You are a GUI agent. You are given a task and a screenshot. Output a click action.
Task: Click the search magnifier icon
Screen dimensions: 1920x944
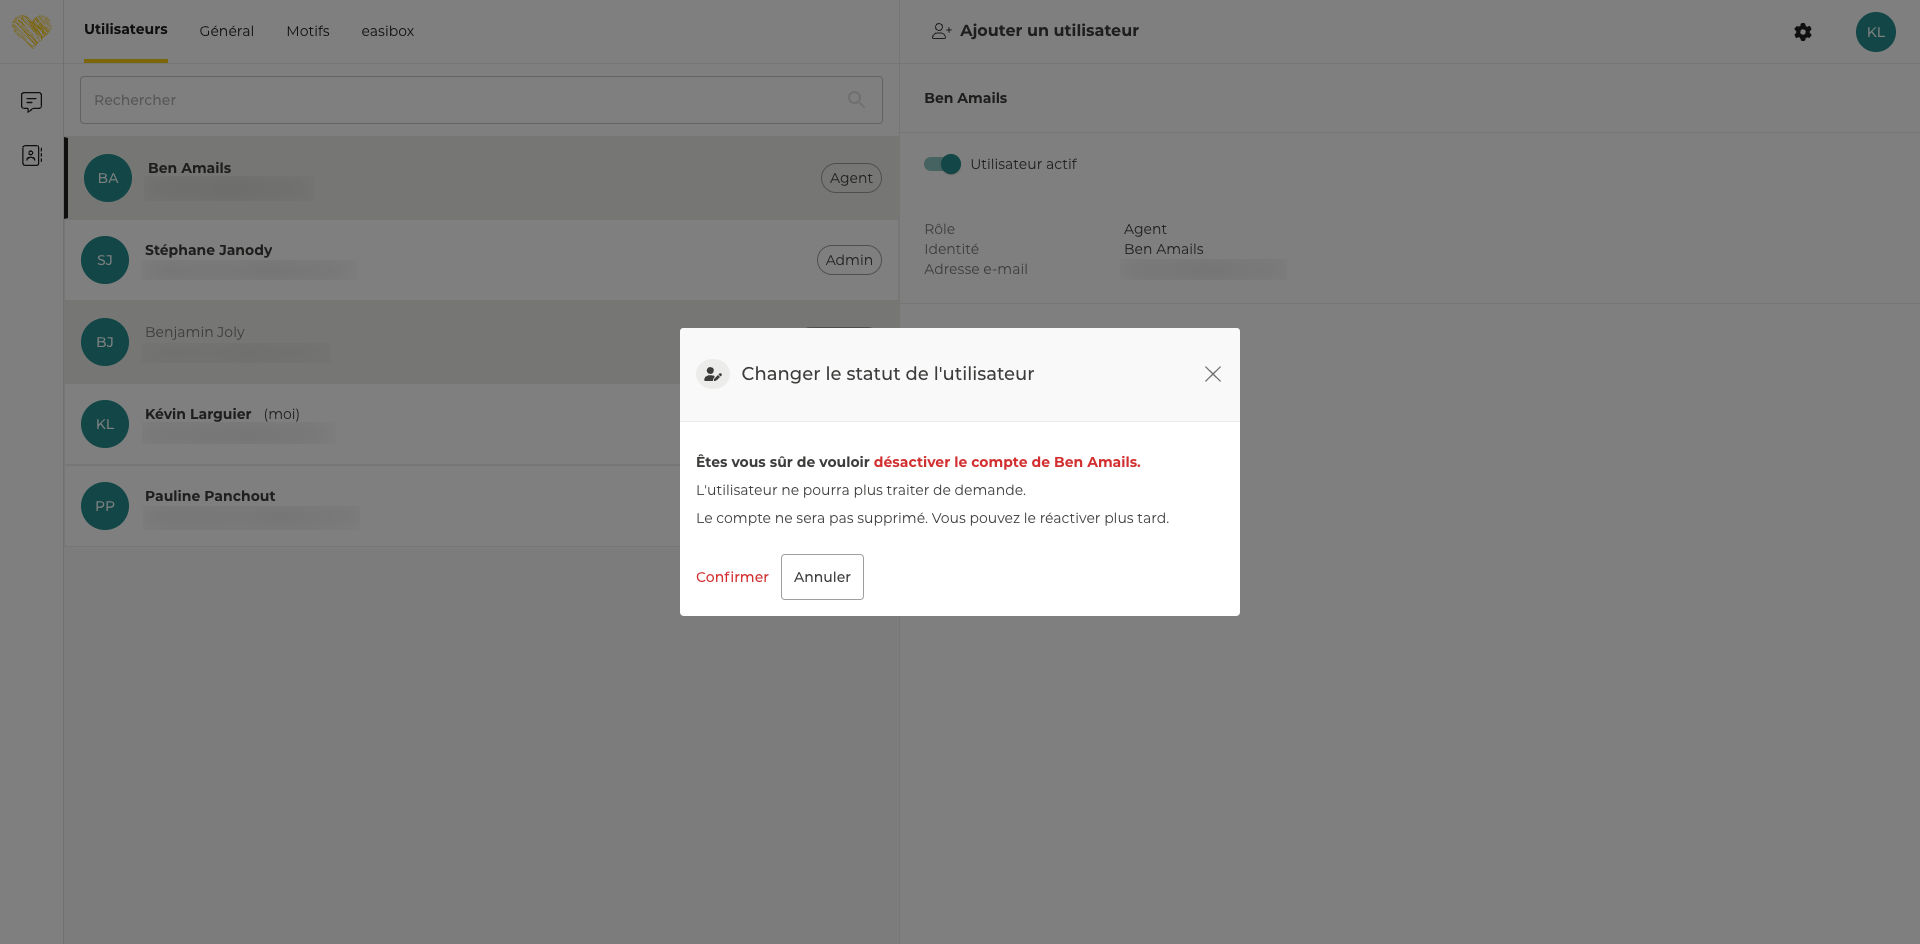[856, 100]
